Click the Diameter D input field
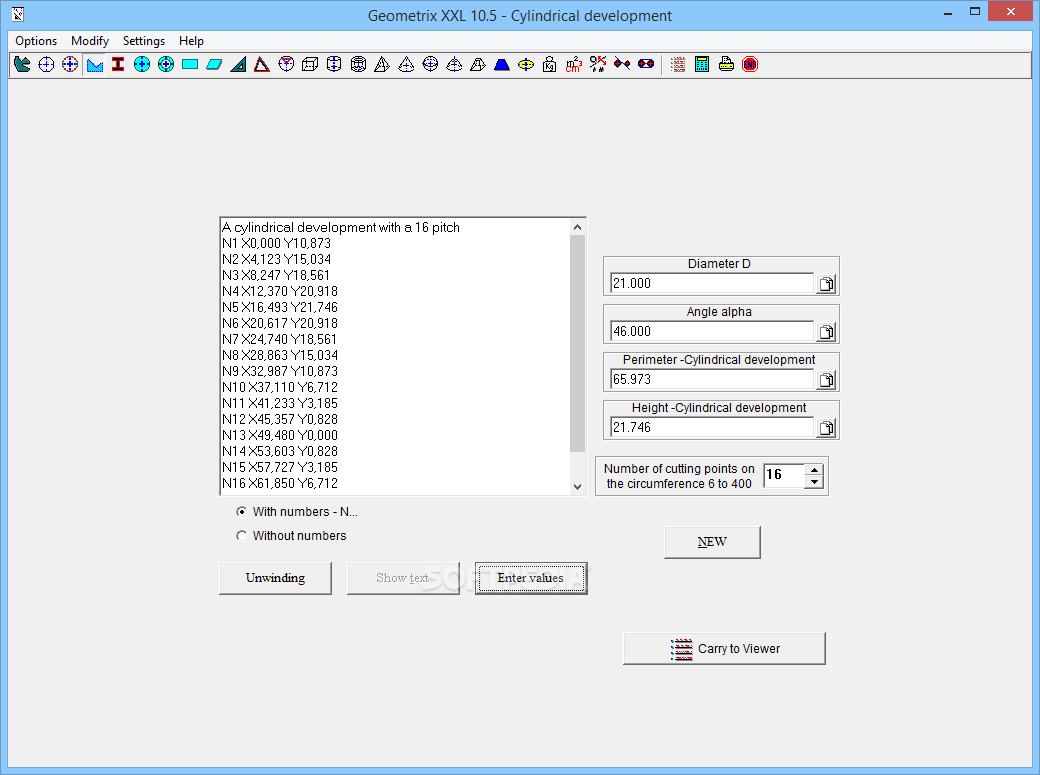This screenshot has height=775, width=1040. [x=712, y=283]
